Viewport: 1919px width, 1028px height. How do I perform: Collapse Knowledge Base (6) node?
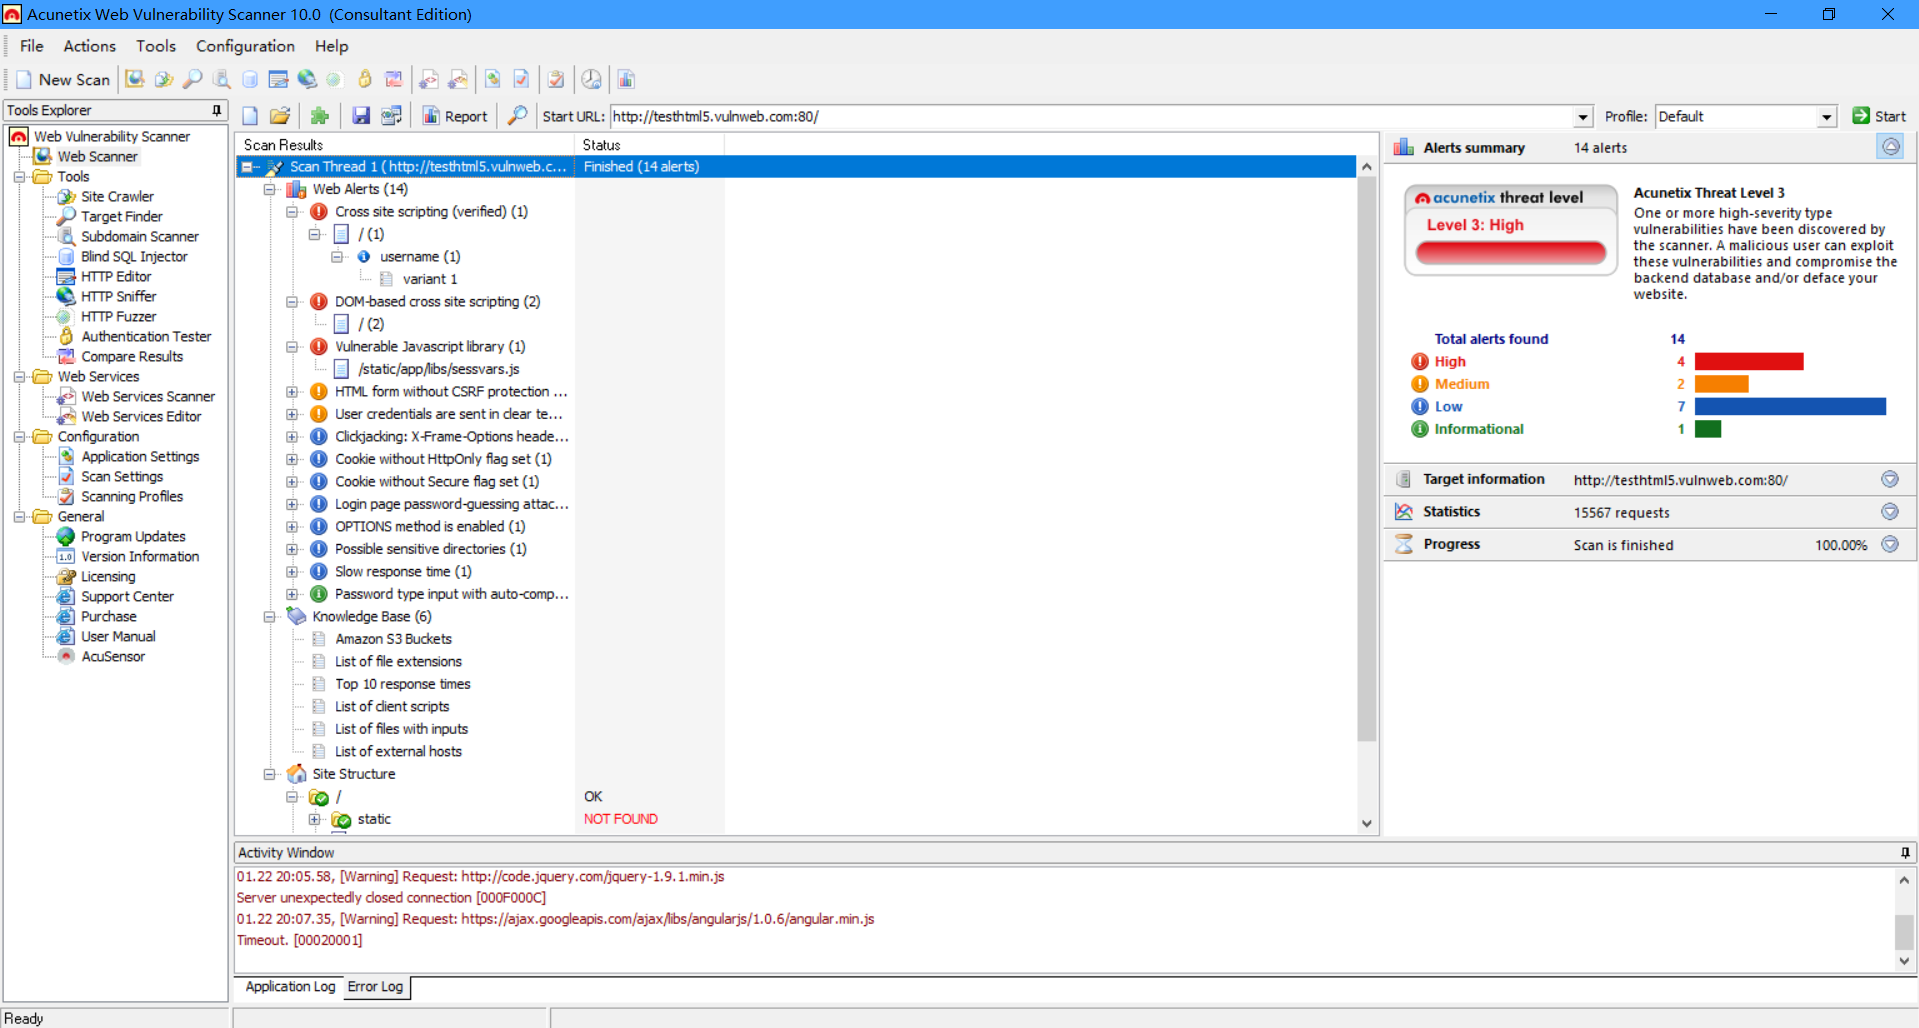tap(270, 617)
